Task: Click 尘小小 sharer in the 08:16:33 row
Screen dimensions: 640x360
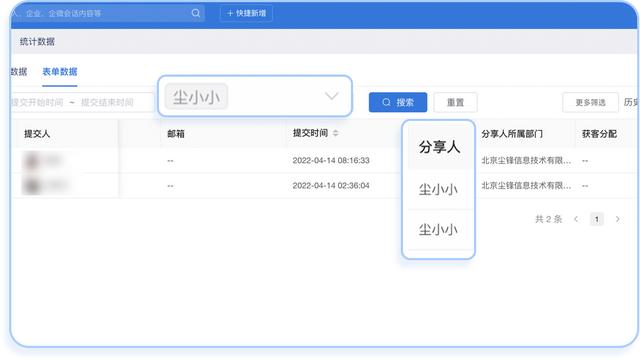Action: coord(438,189)
